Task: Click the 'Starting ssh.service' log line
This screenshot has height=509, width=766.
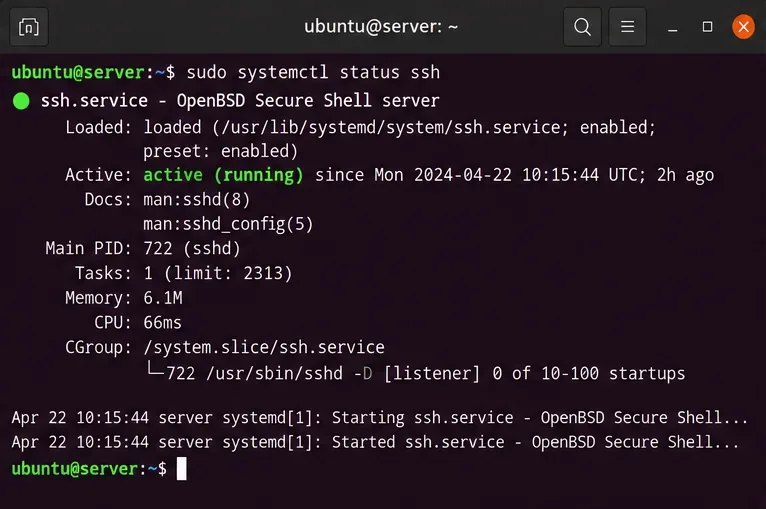Action: click(380, 418)
